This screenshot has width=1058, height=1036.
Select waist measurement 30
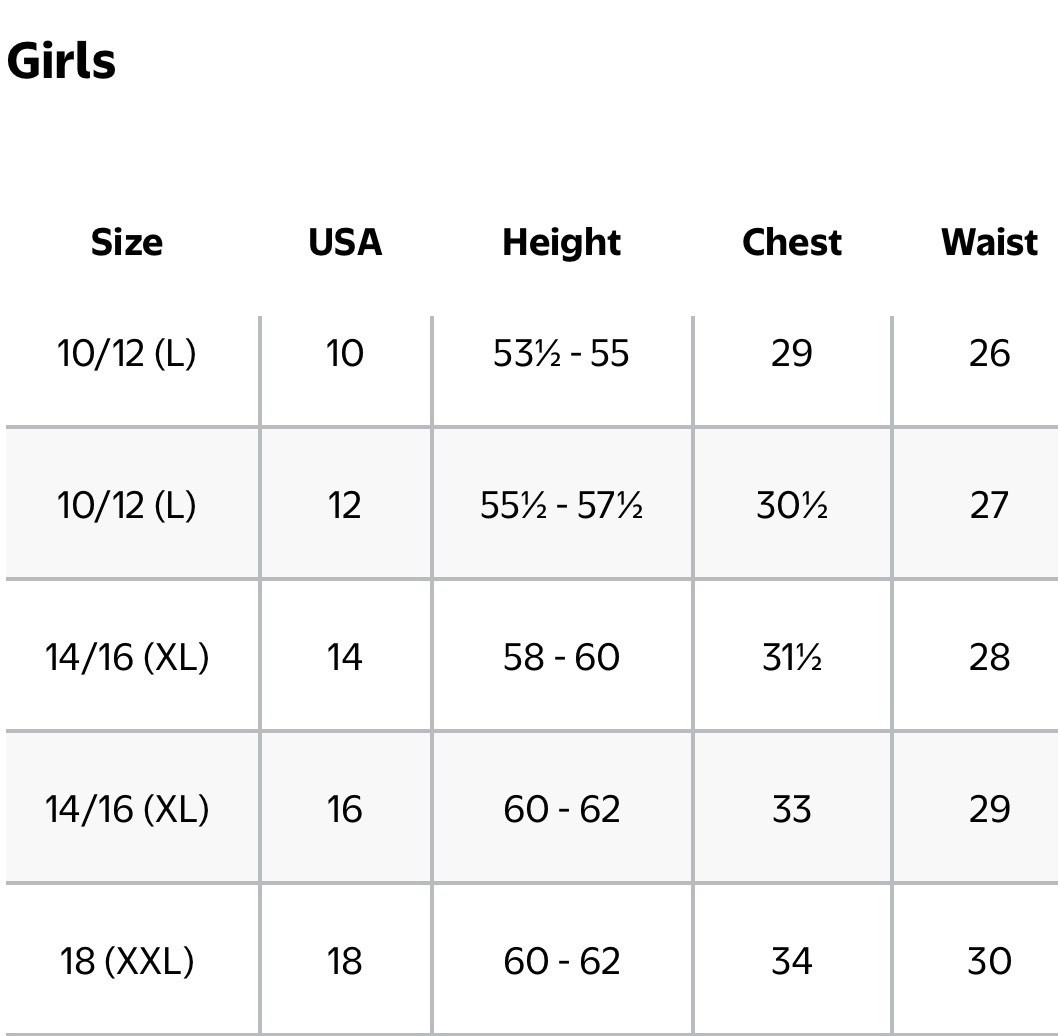[989, 961]
